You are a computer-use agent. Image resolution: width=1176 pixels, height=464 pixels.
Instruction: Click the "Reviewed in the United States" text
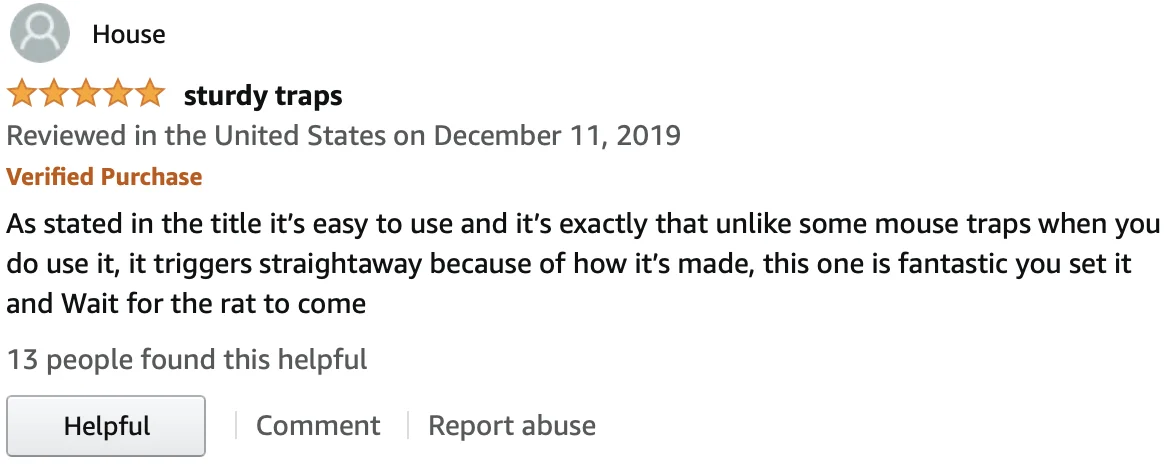click(196, 136)
